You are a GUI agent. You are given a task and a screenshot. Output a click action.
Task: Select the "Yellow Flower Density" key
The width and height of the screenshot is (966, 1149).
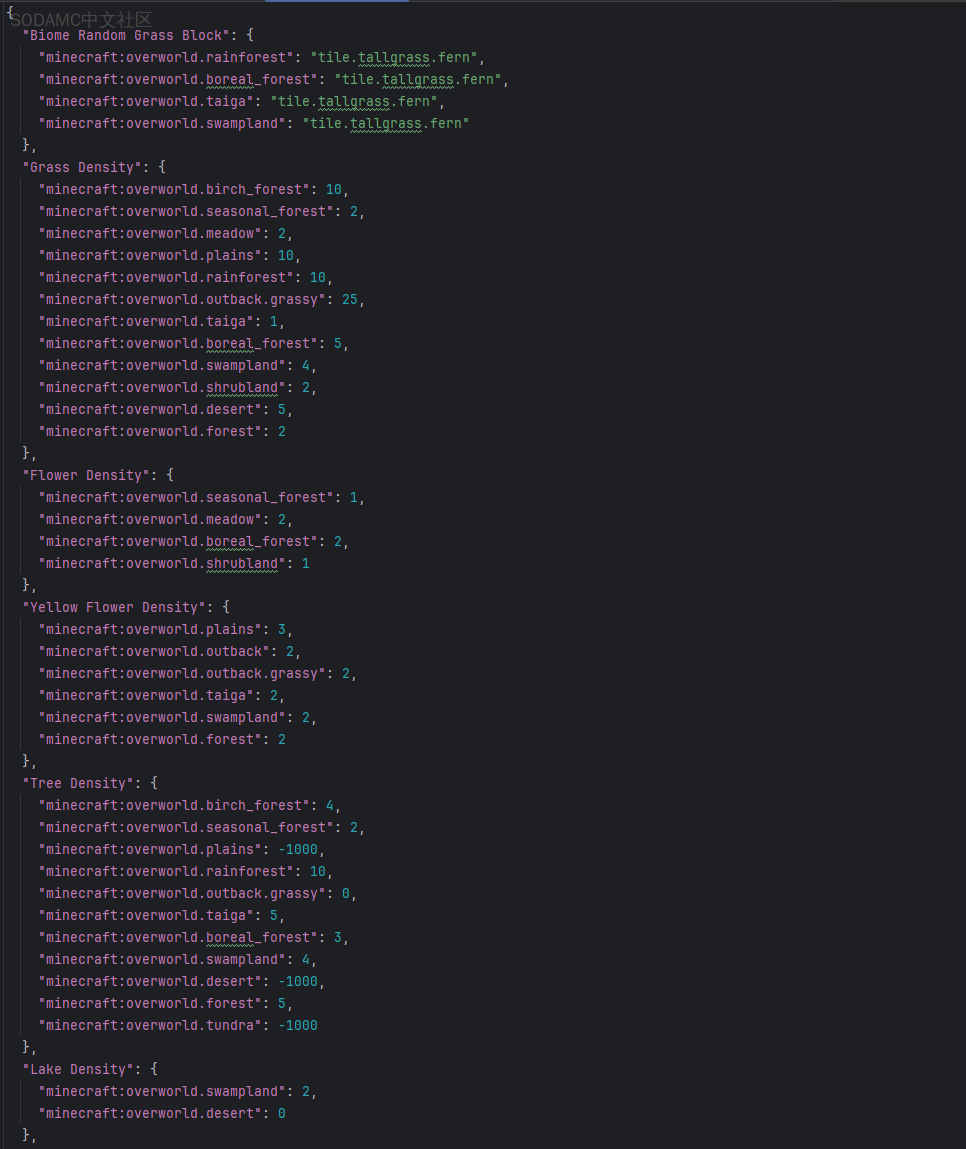click(x=114, y=607)
